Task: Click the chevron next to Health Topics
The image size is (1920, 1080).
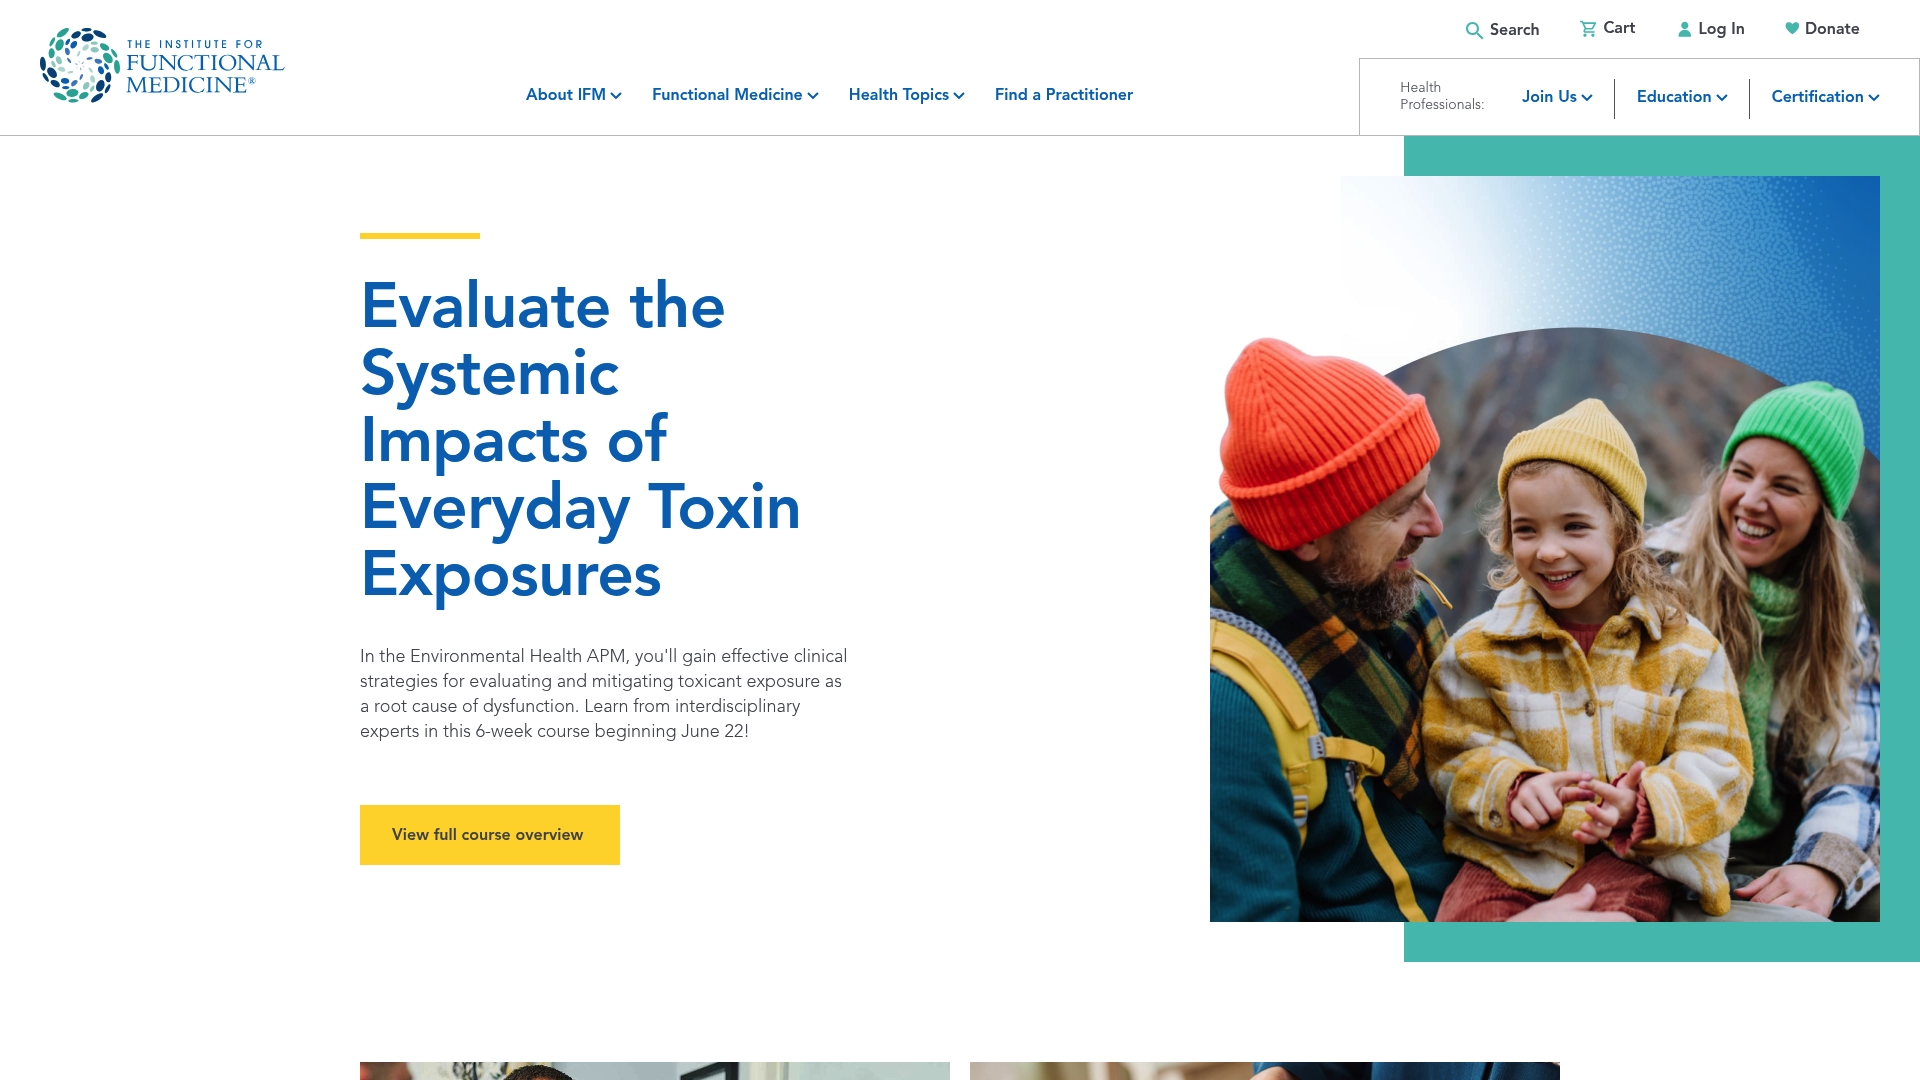Action: (x=959, y=96)
